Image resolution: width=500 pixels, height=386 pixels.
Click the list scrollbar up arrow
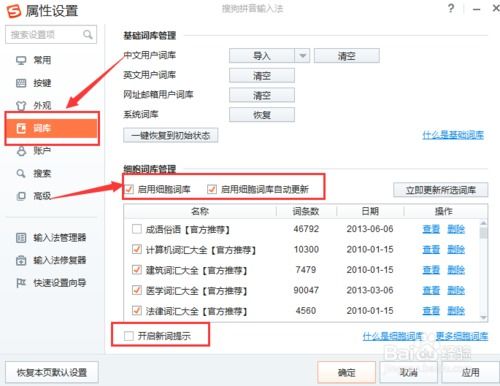point(484,222)
